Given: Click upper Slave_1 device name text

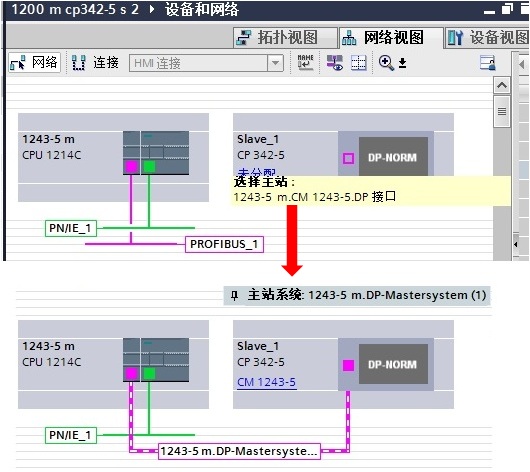Looking at the screenshot, I should pos(258,139).
